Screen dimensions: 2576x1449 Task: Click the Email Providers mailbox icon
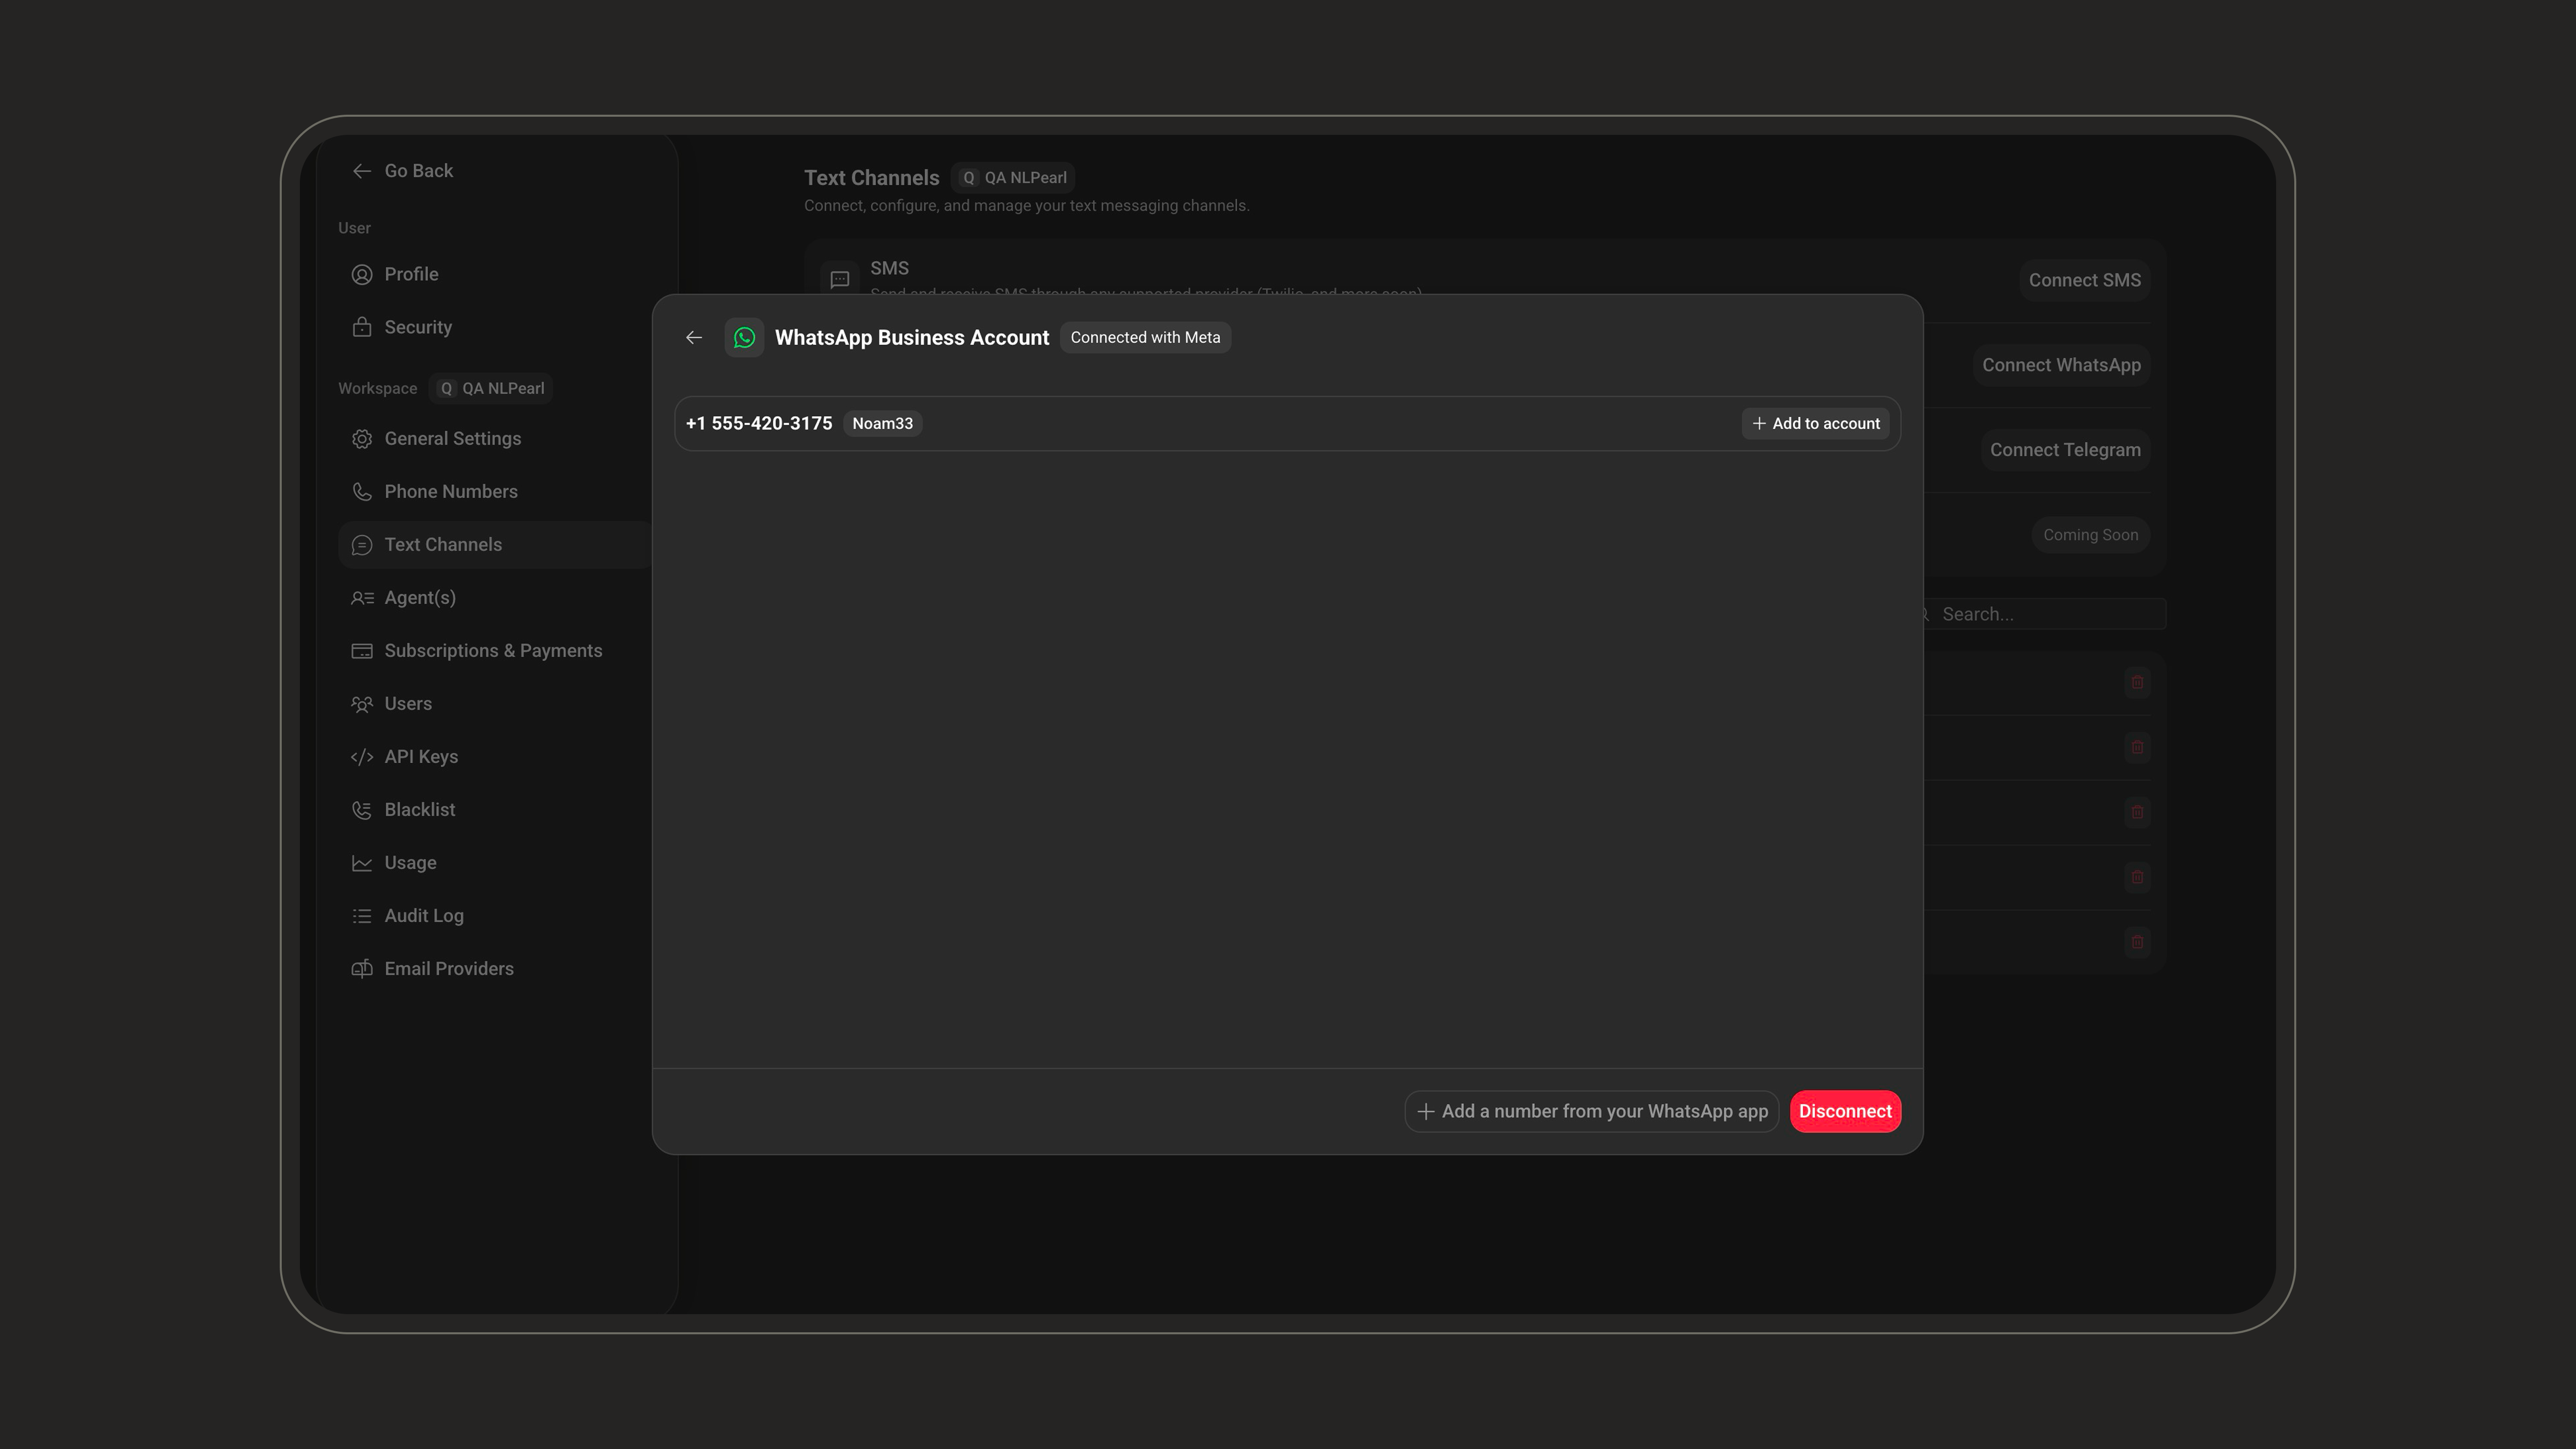[x=362, y=969]
